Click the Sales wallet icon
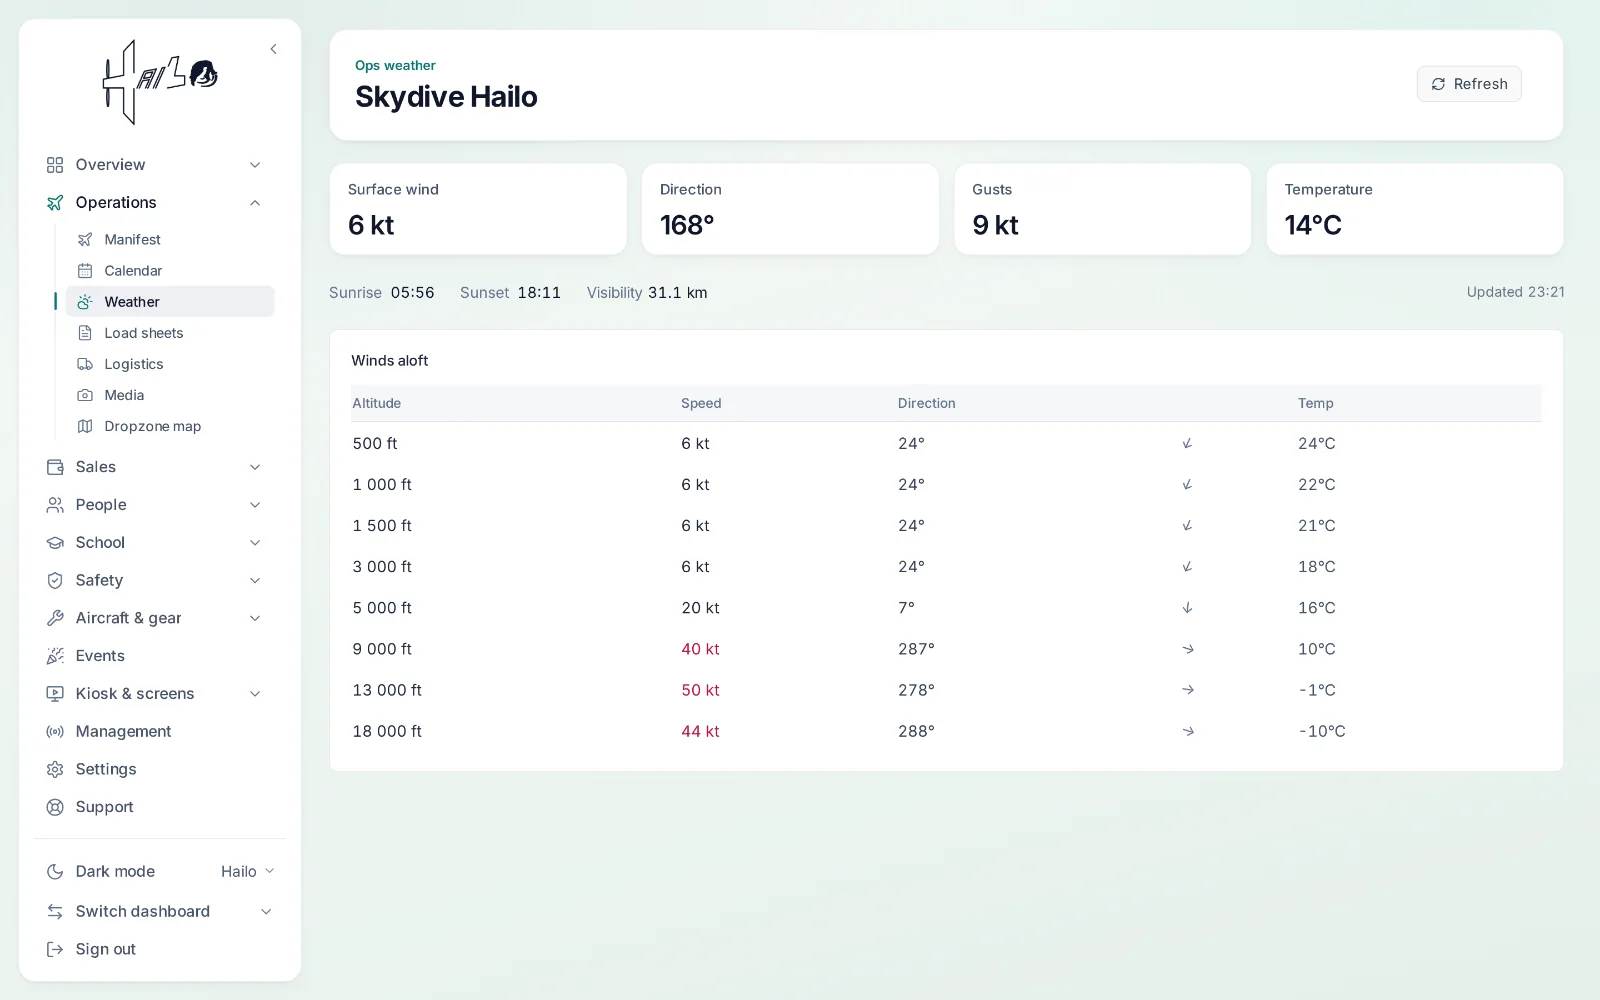Screen dimensions: 1600x1000 click(x=55, y=467)
